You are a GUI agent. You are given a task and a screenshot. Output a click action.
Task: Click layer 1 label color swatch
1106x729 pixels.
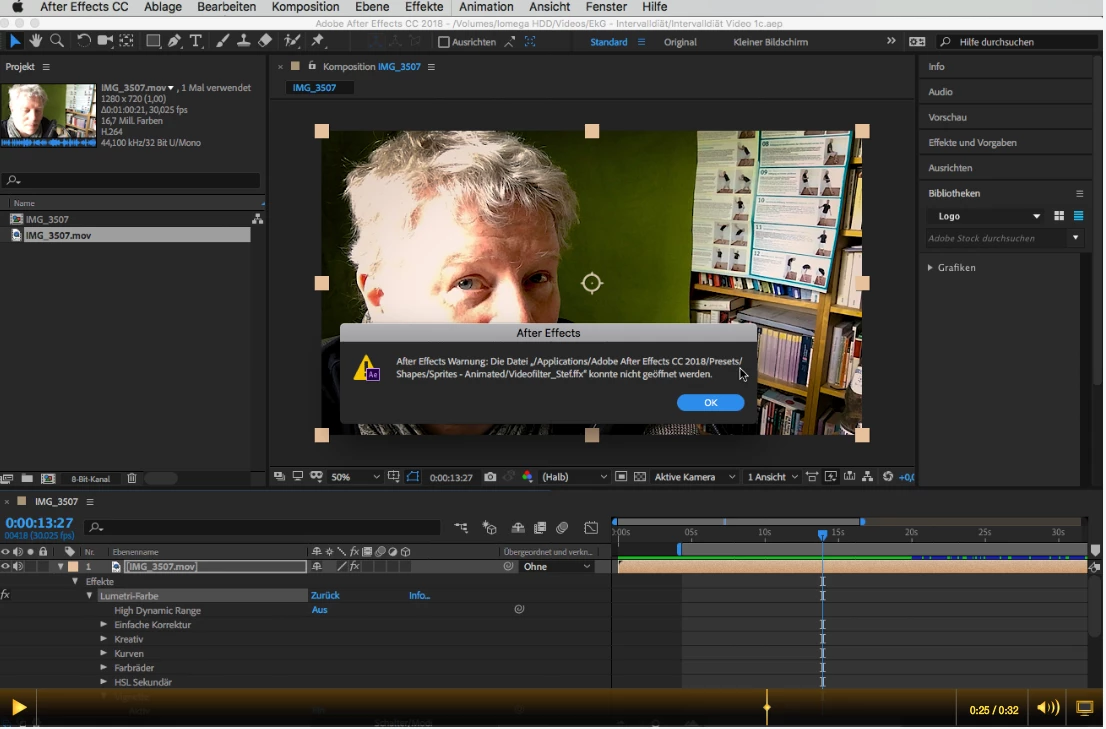[x=73, y=567]
